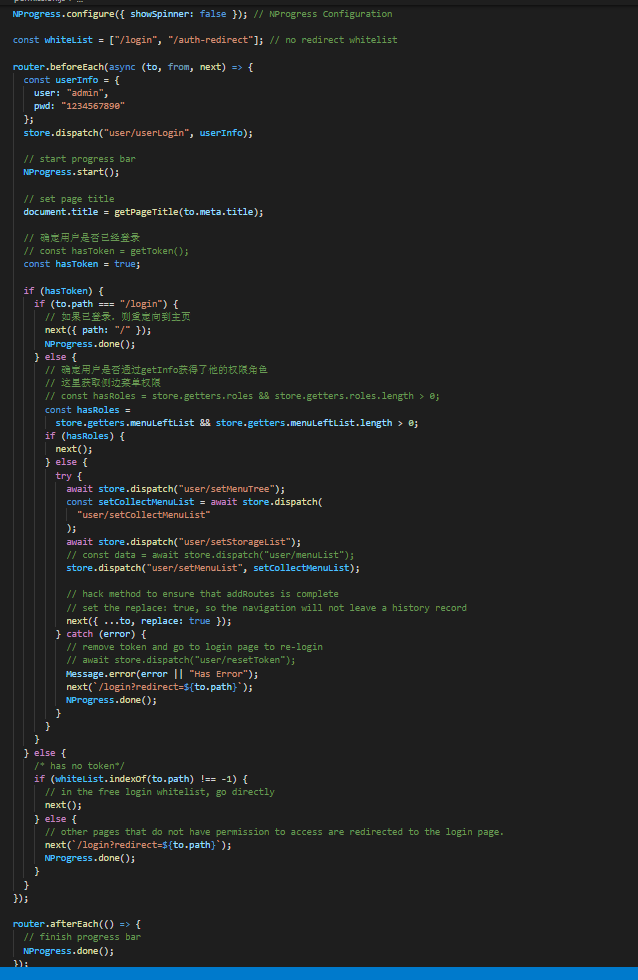This screenshot has width=638, height=980.
Task: Click the "hack method to ensure" comment
Action: pos(202,594)
